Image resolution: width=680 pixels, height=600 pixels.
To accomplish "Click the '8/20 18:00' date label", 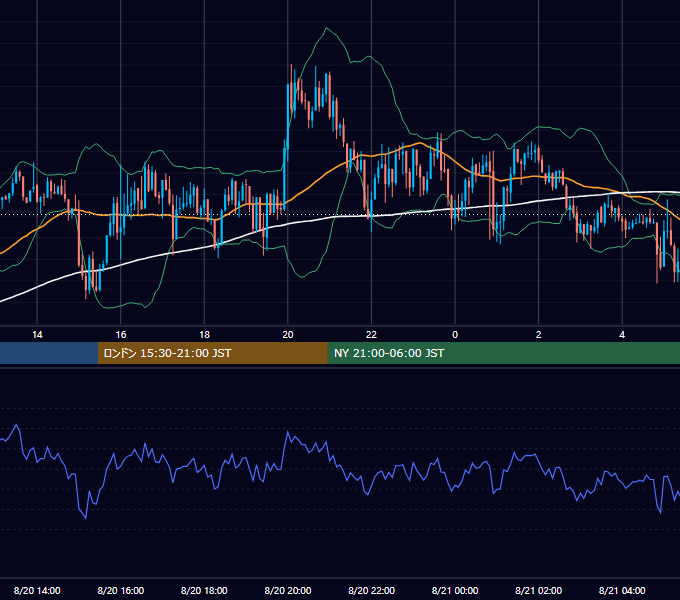I will pos(204,590).
